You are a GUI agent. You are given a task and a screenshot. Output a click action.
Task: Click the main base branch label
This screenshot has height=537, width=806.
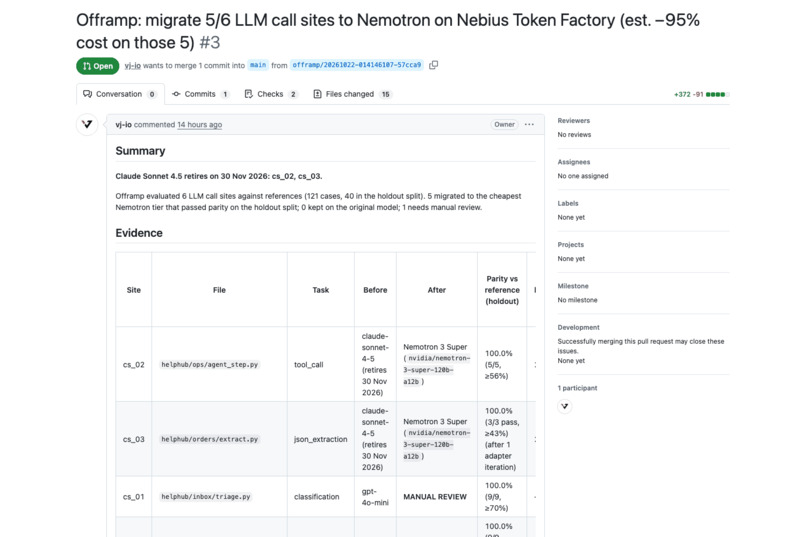(258, 65)
